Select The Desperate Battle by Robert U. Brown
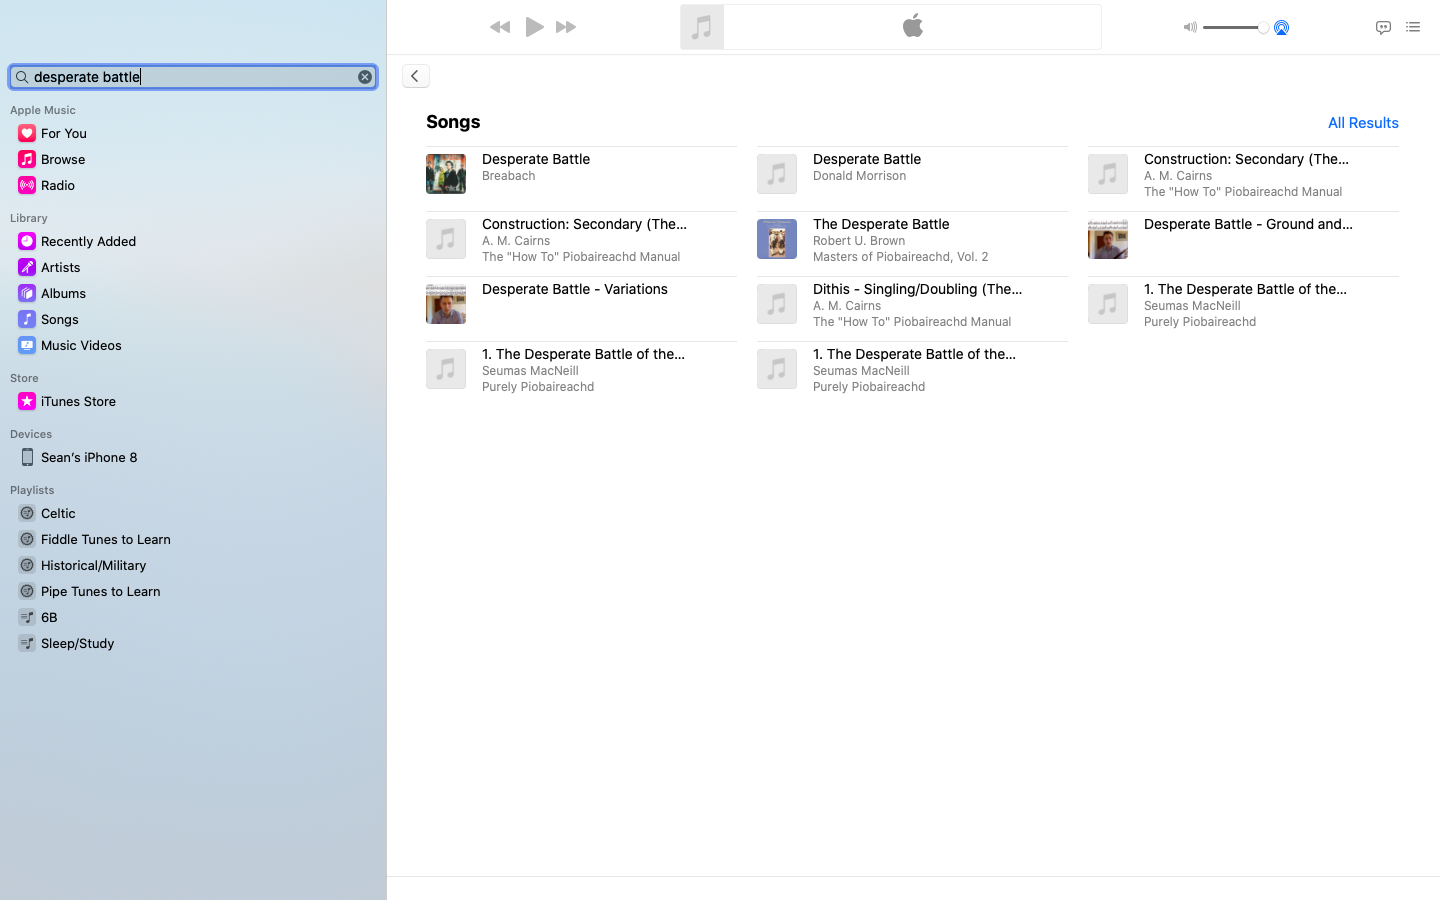Screen dimensions: 1440x900 (912, 239)
